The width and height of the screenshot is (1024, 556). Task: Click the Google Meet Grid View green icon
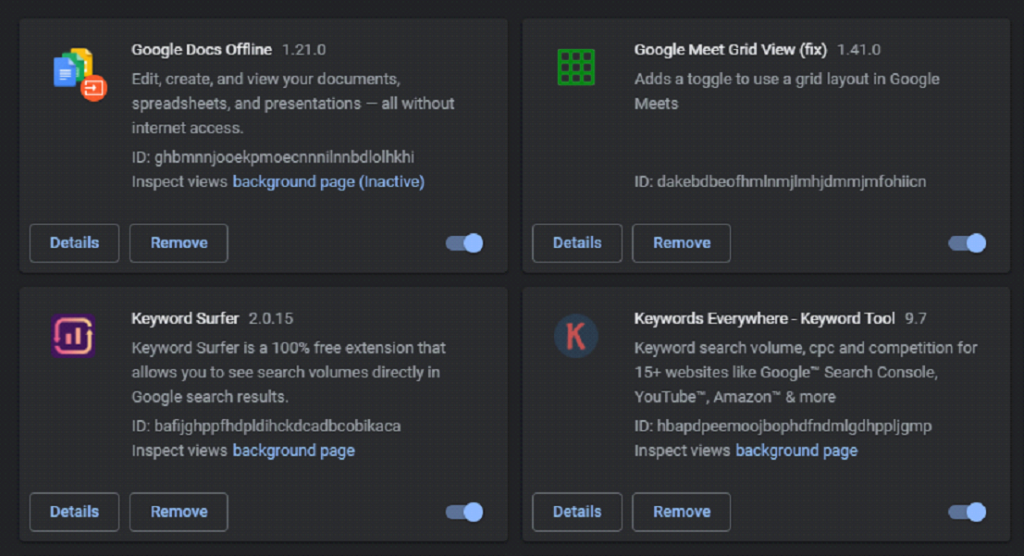point(576,67)
